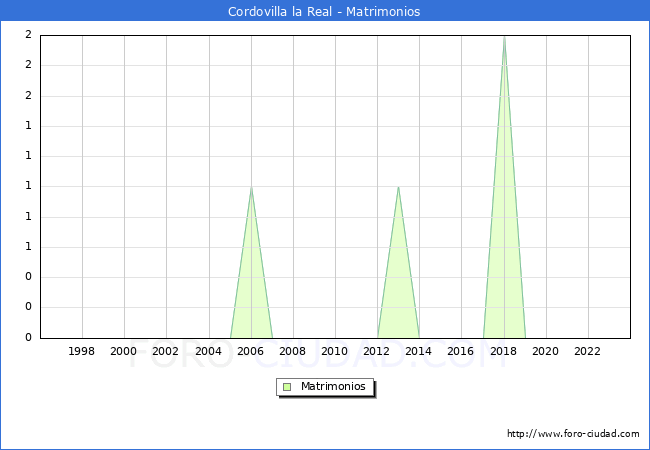The width and height of the screenshot is (650, 450).
Task: Click the 1998 x-axis label
Action: [82, 351]
